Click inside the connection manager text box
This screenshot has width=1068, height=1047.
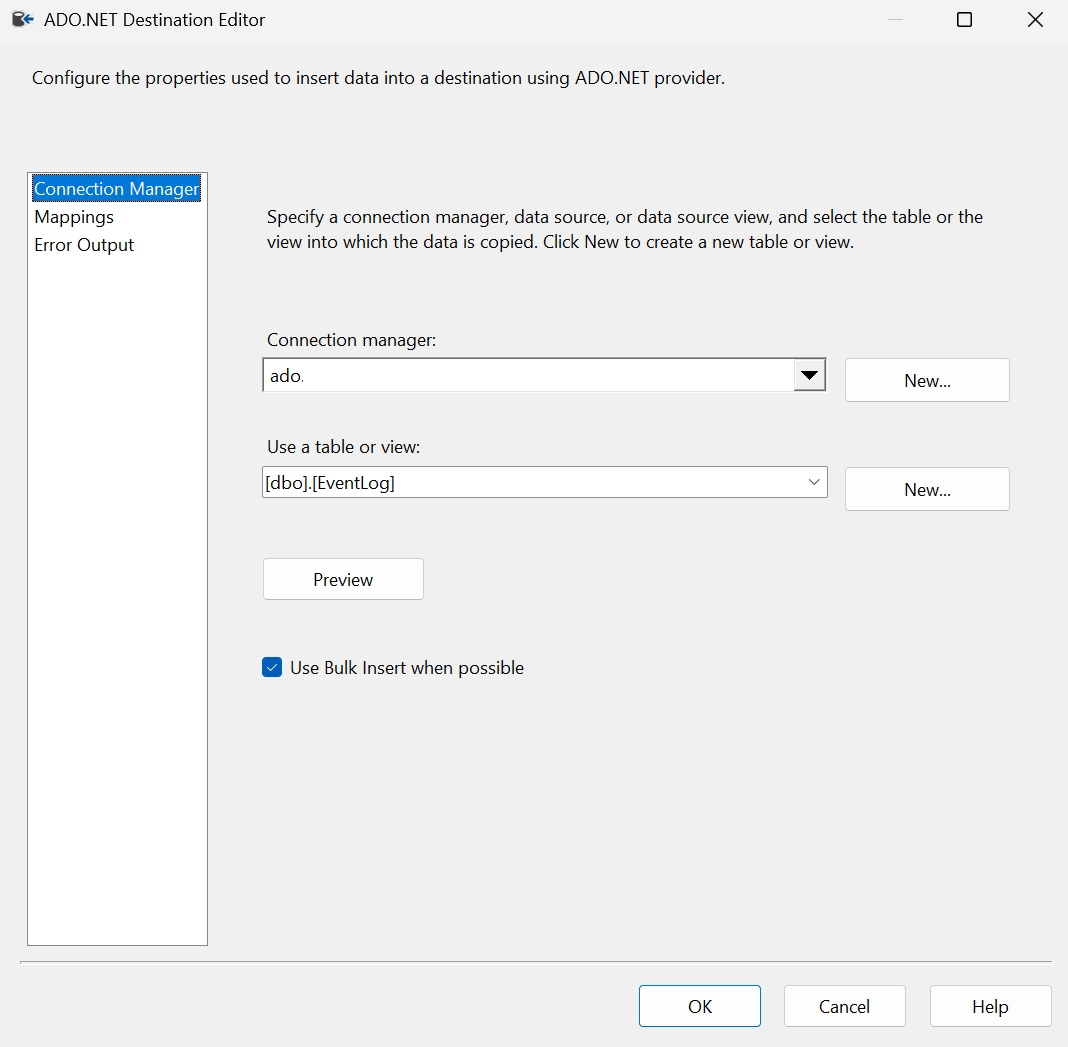[500, 374]
